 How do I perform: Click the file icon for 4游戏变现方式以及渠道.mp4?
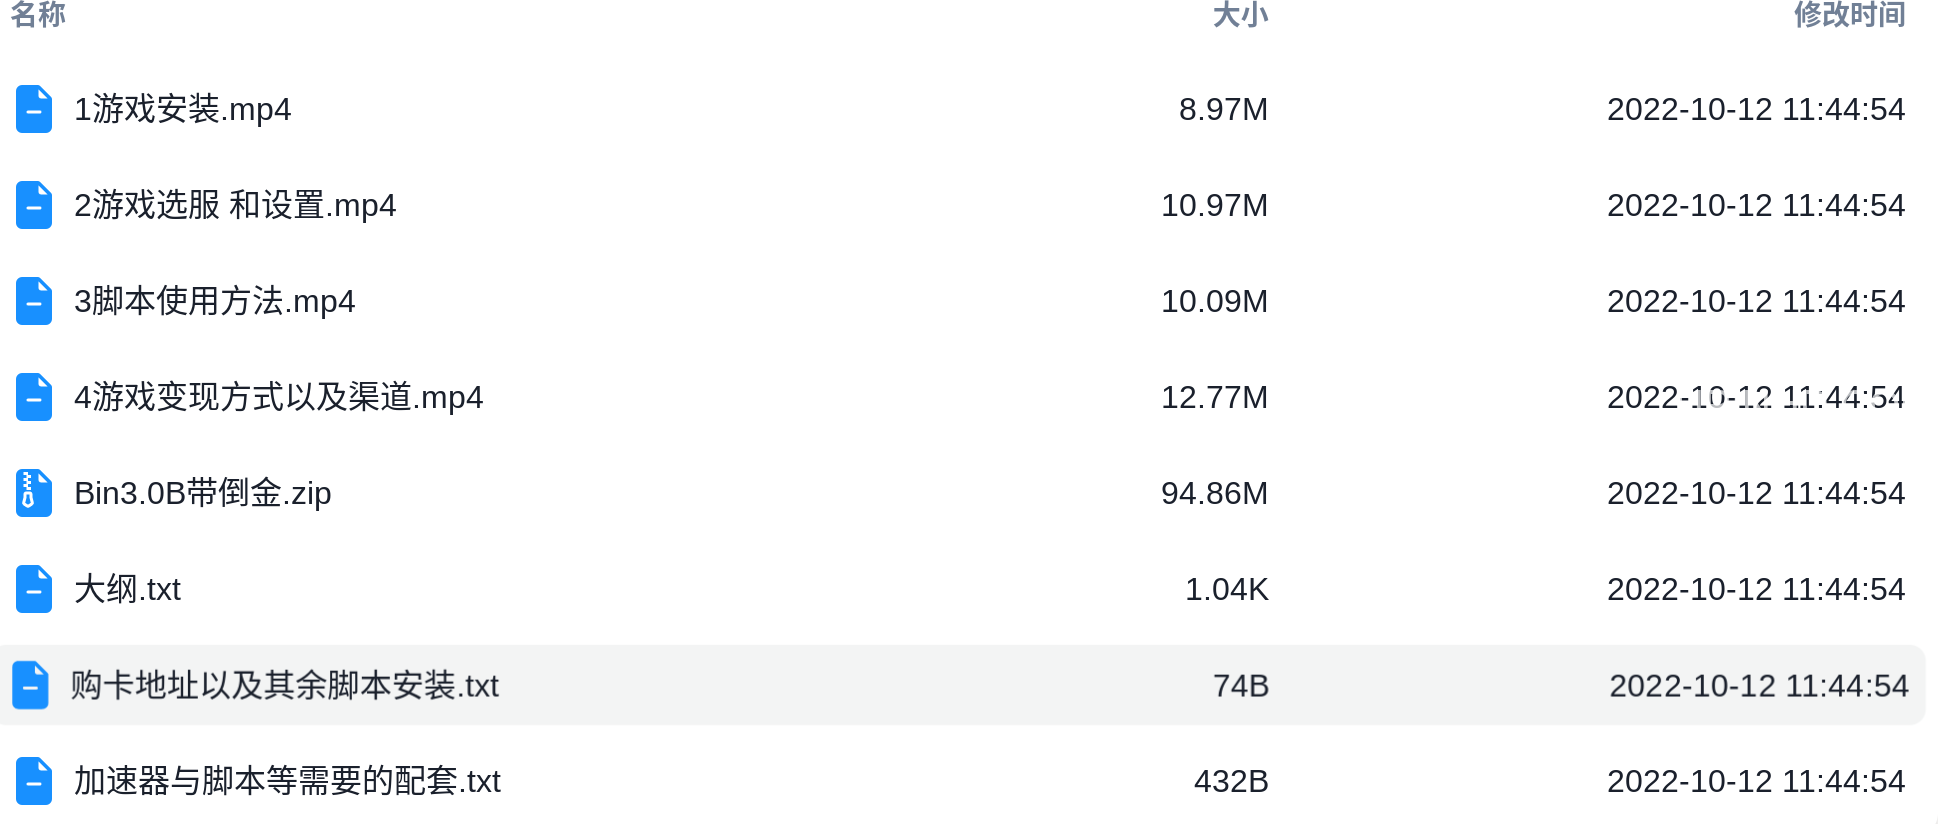click(34, 397)
